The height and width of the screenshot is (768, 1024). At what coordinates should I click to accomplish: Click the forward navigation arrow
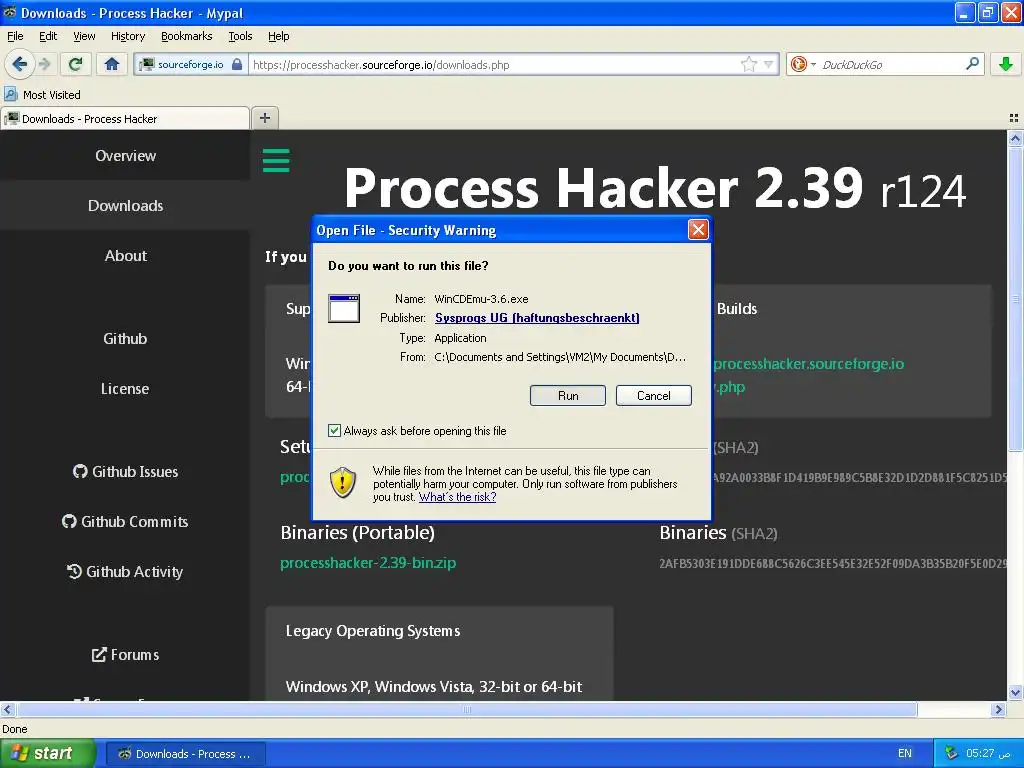[x=45, y=64]
